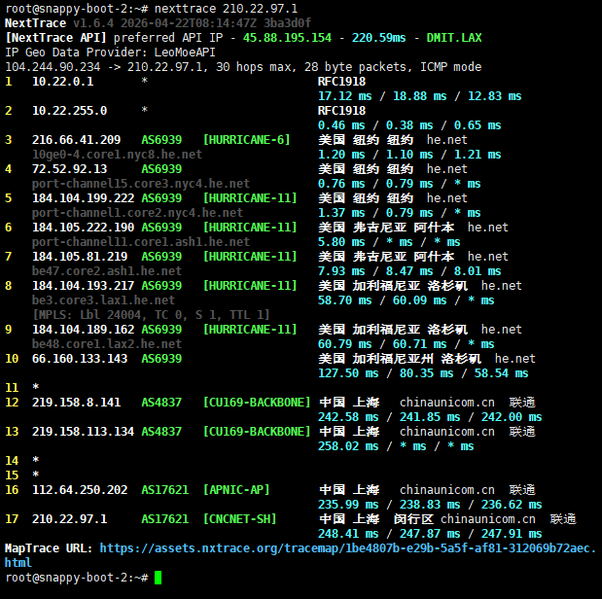602x599 pixels.
Task: Click hop 12 IP 219.158.8.141
Action: click(x=76, y=402)
